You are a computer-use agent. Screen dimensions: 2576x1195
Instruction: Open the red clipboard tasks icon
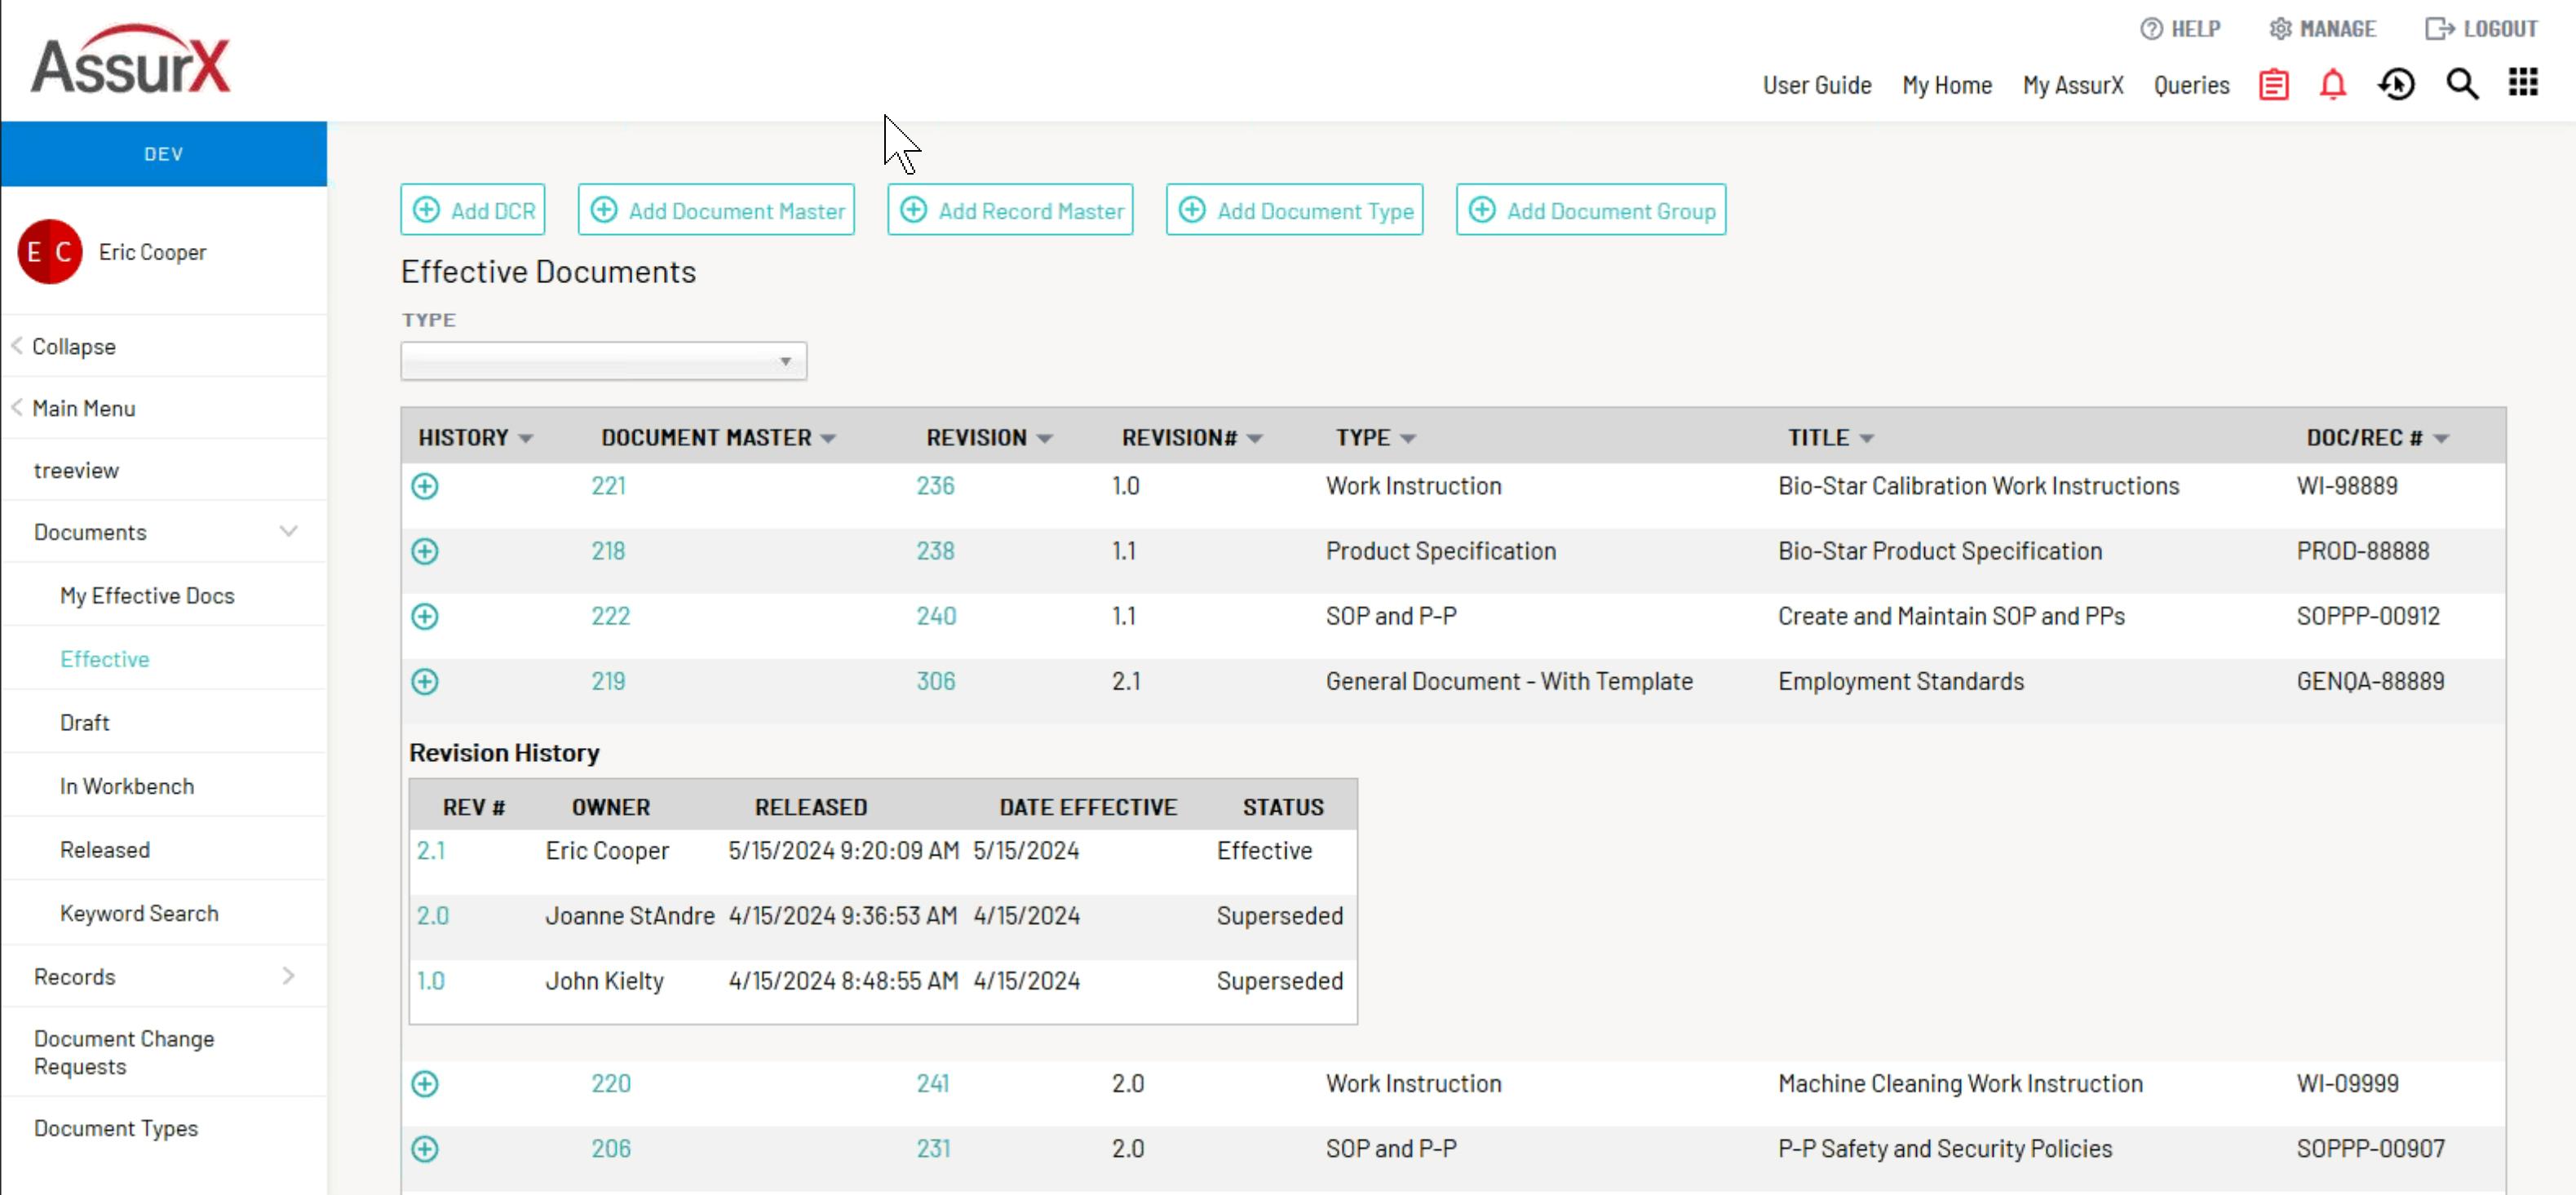click(2273, 85)
